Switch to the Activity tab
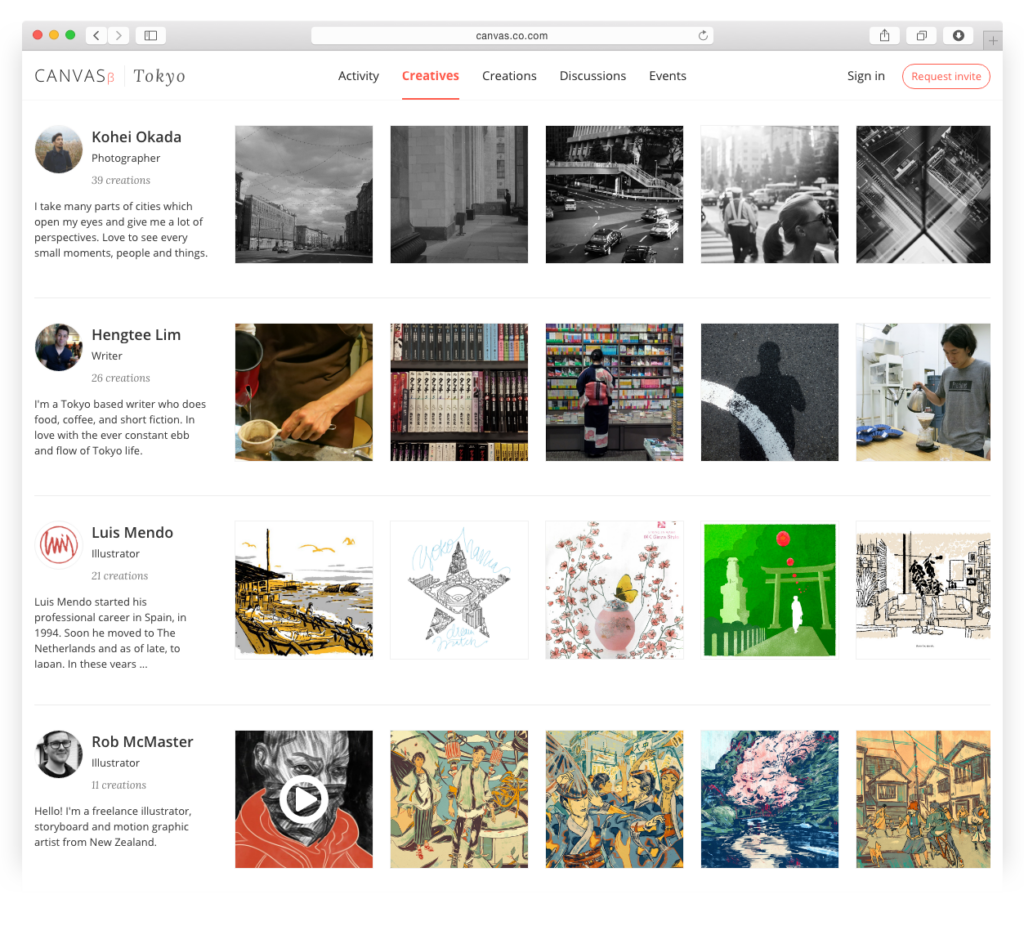The width and height of the screenshot is (1024, 926). 358,76
